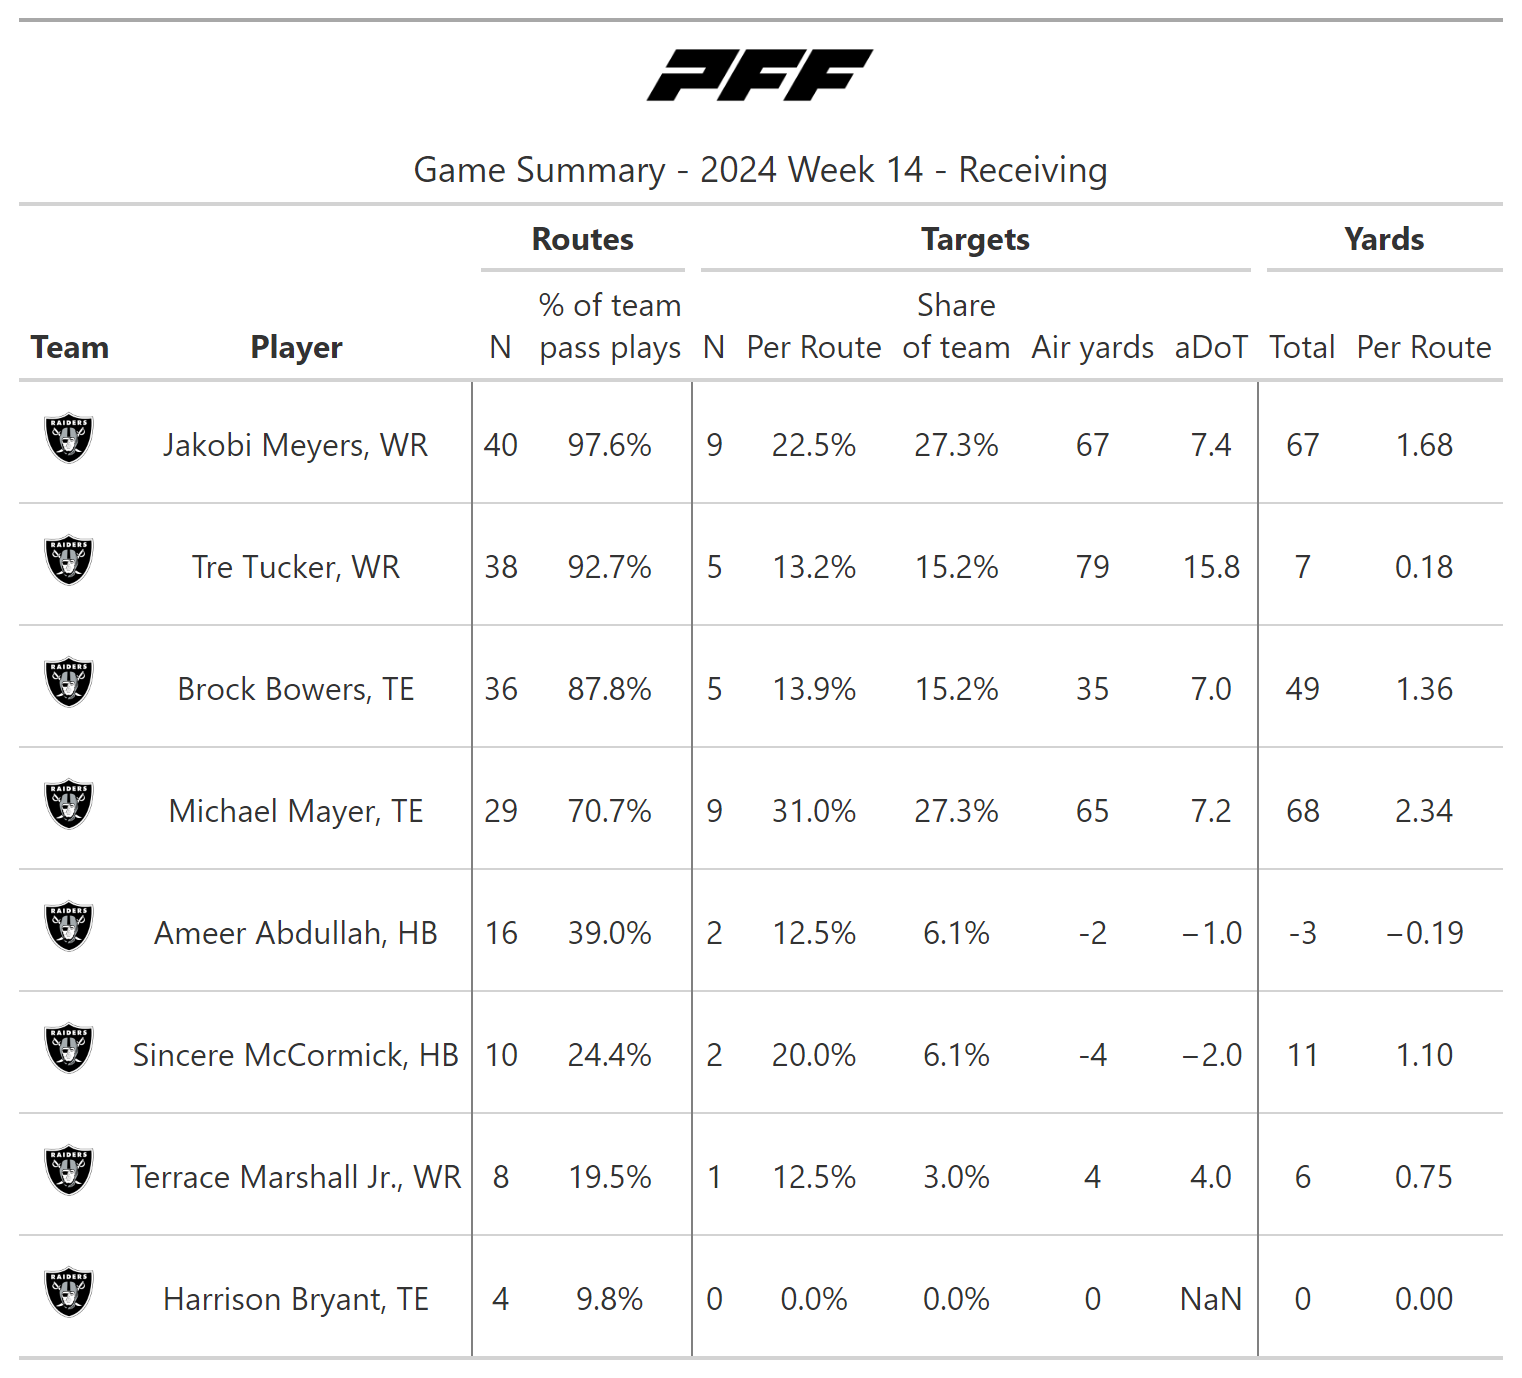Click the PFF logo at top
Viewport: 1522px width, 1378px height.
(760, 75)
